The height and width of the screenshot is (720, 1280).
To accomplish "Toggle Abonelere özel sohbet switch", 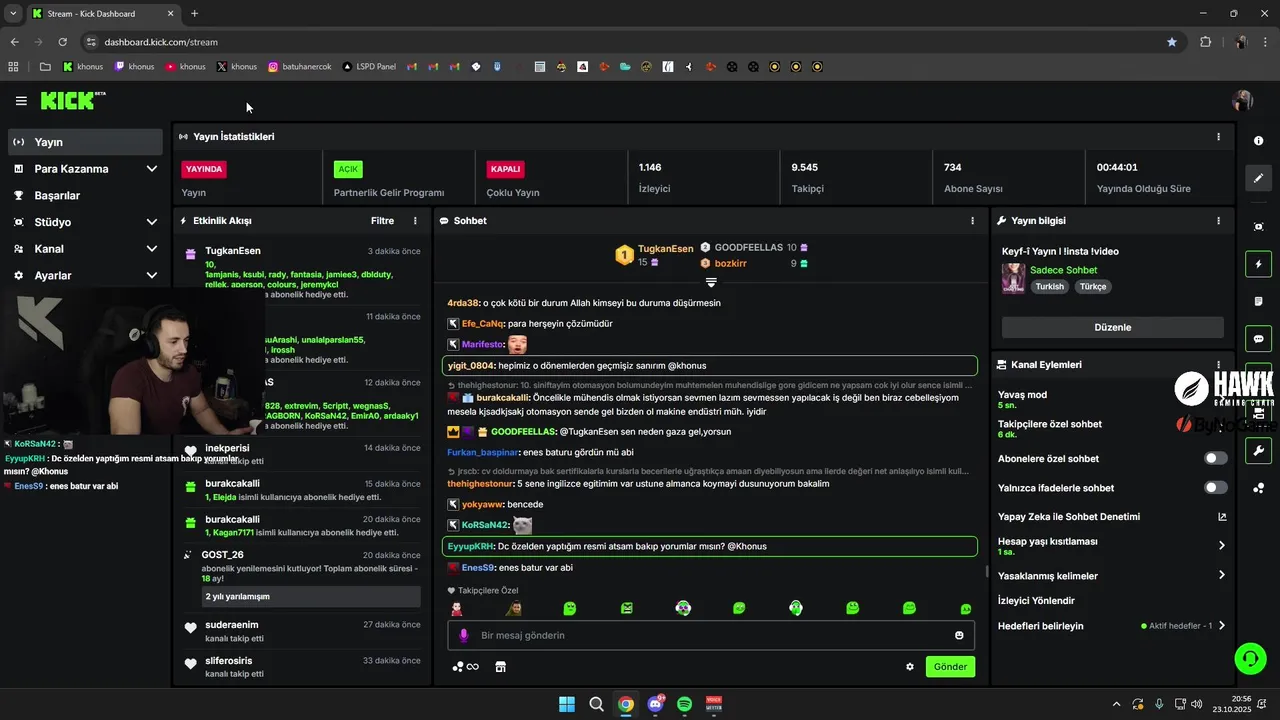I will (x=1215, y=458).
